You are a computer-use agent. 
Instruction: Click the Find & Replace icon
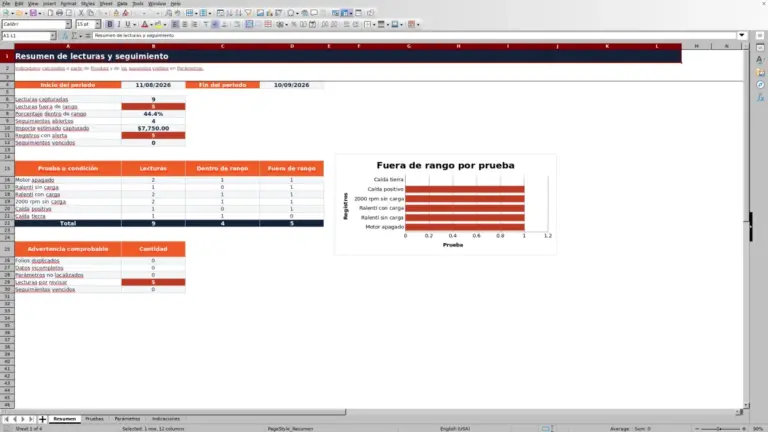tap(168, 13)
